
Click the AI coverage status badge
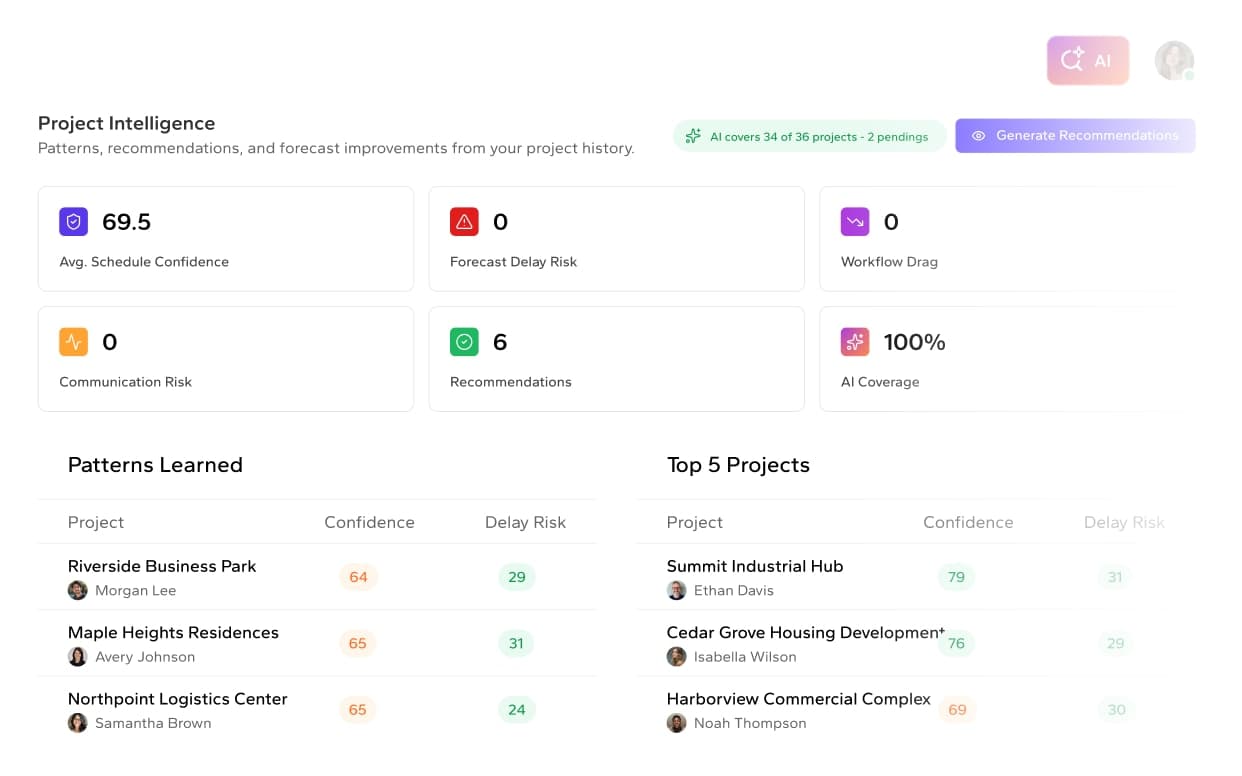[809, 136]
